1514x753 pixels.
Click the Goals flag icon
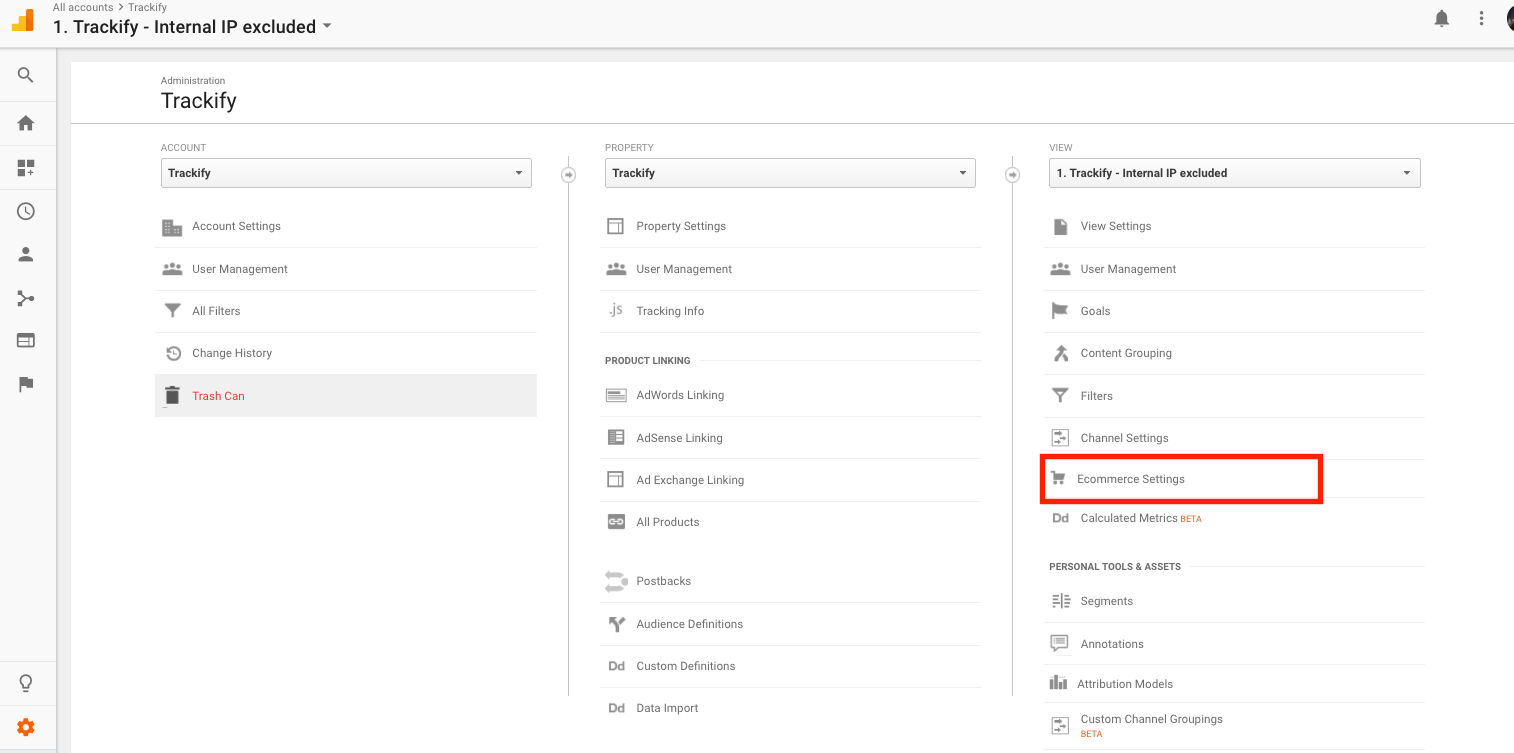(1060, 311)
